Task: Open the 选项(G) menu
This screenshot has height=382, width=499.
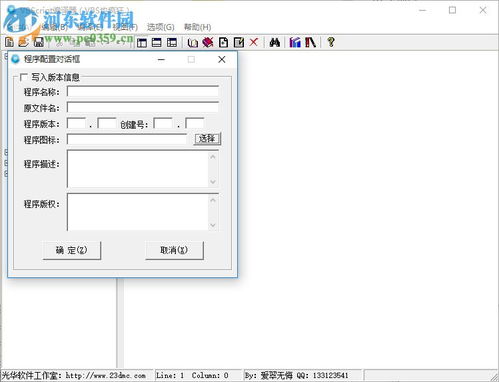Action: click(x=161, y=27)
